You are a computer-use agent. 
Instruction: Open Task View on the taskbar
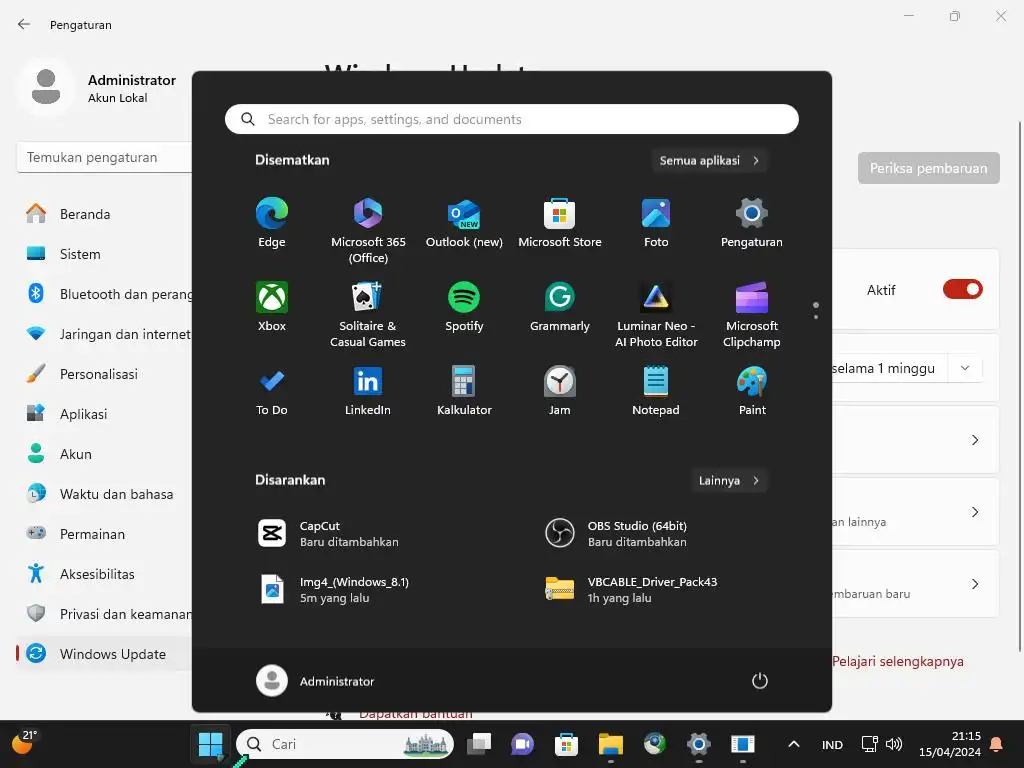pyautogui.click(x=479, y=744)
